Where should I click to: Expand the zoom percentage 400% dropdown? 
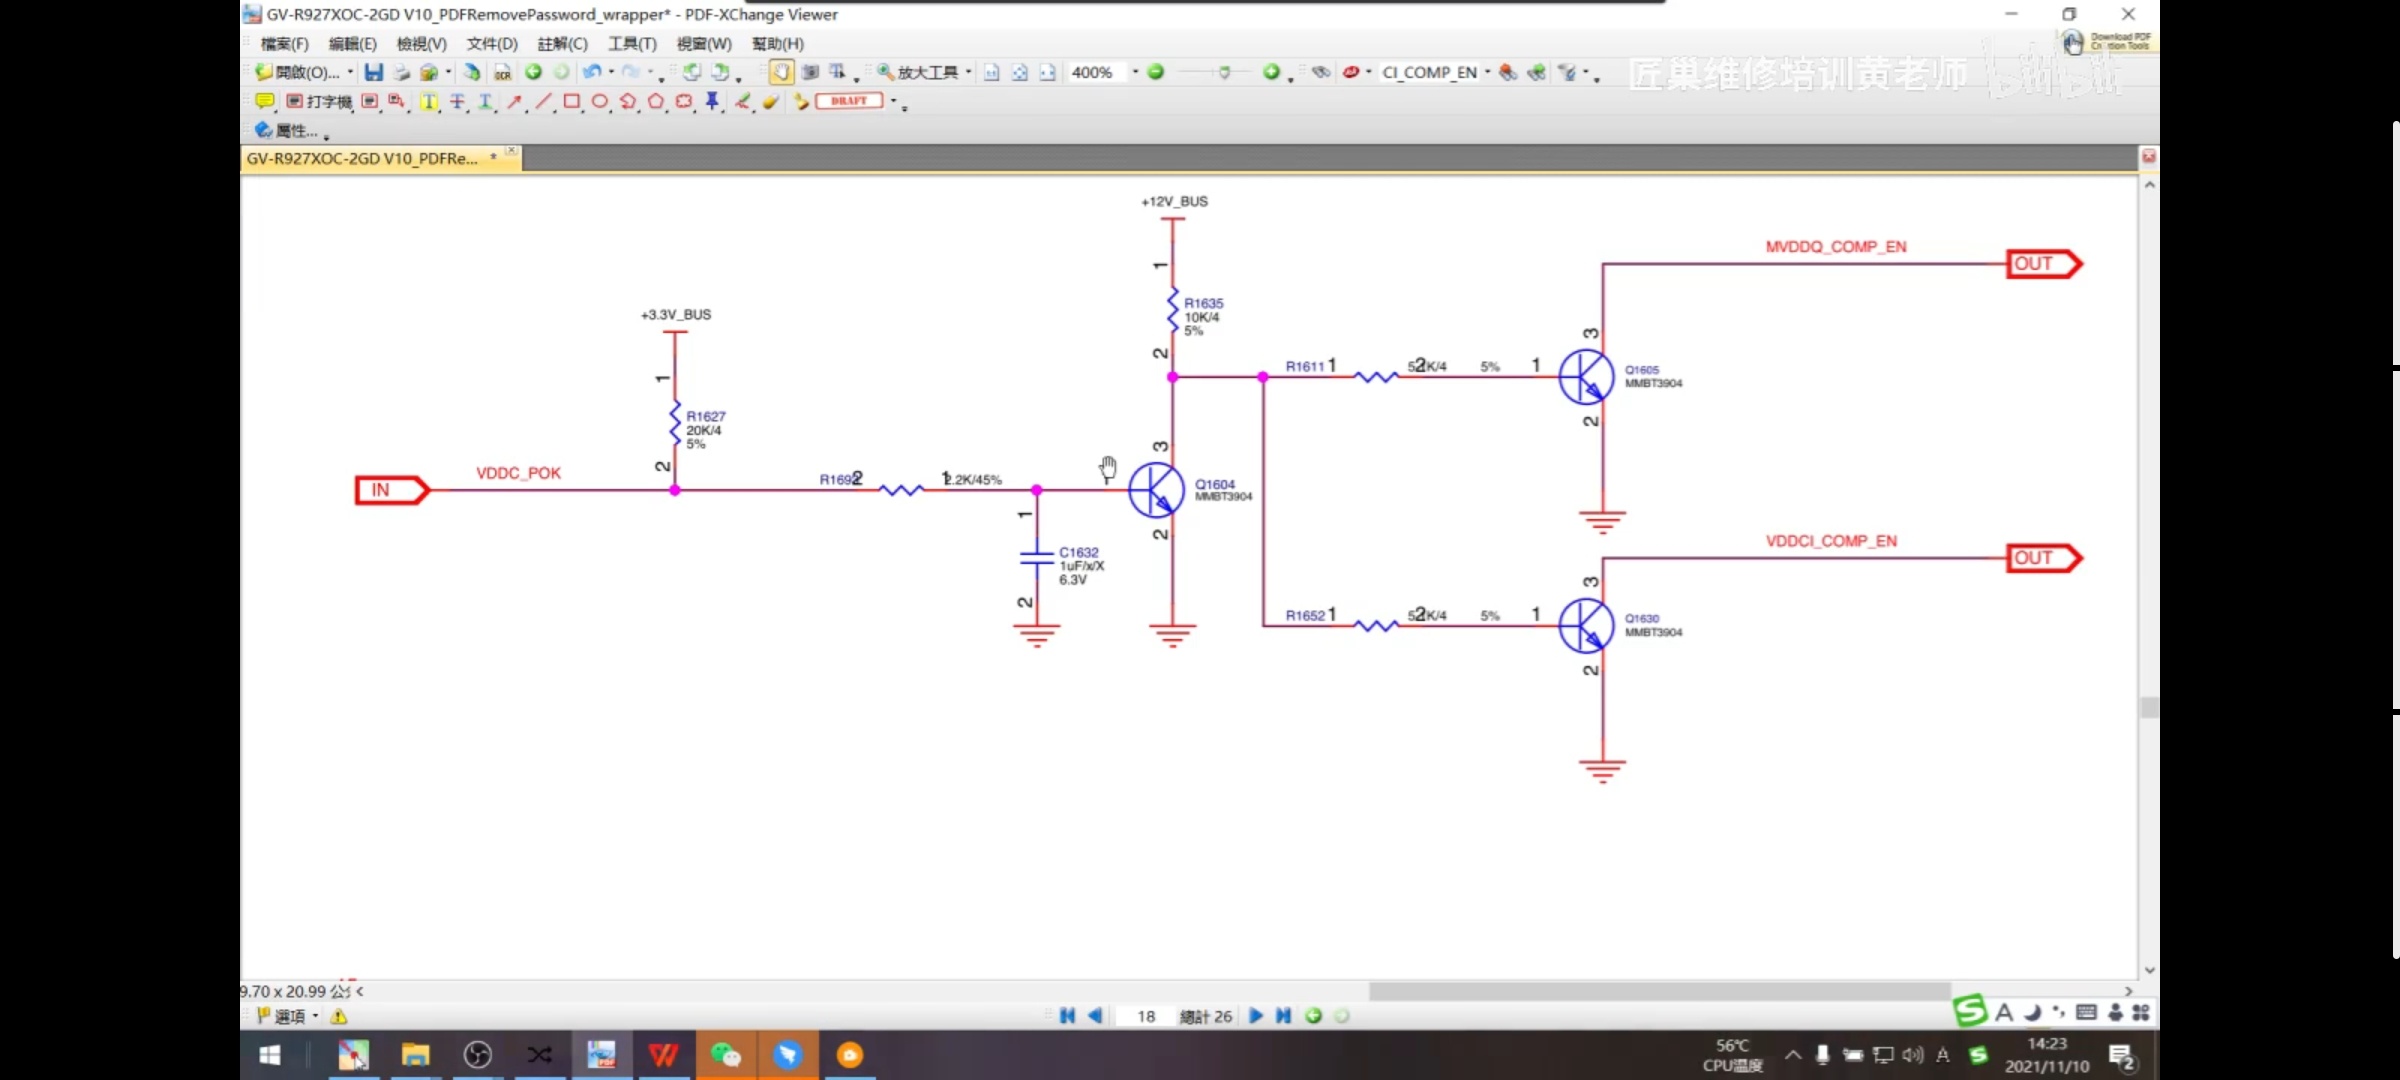pos(1135,72)
